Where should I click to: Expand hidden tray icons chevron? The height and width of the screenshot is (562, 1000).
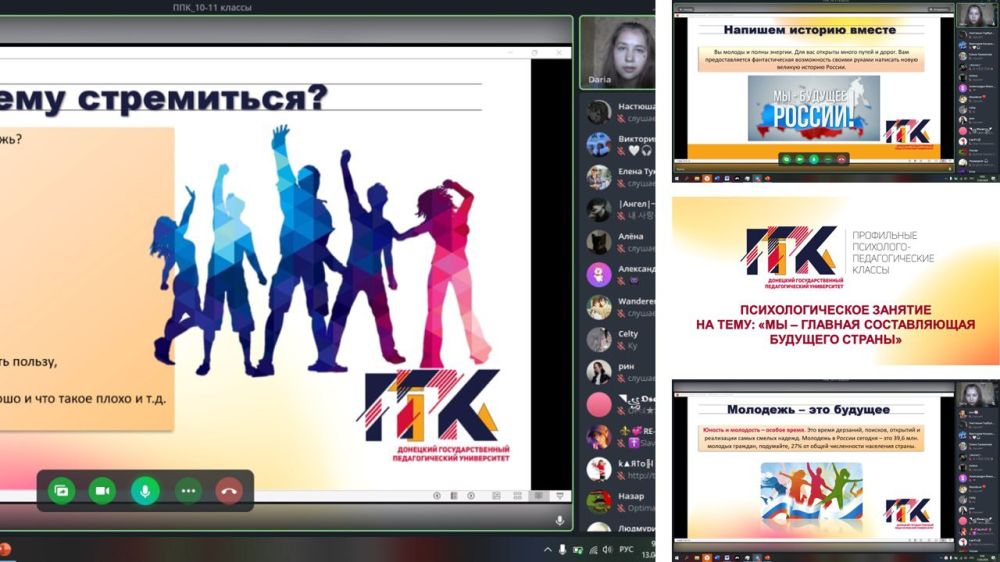547,549
